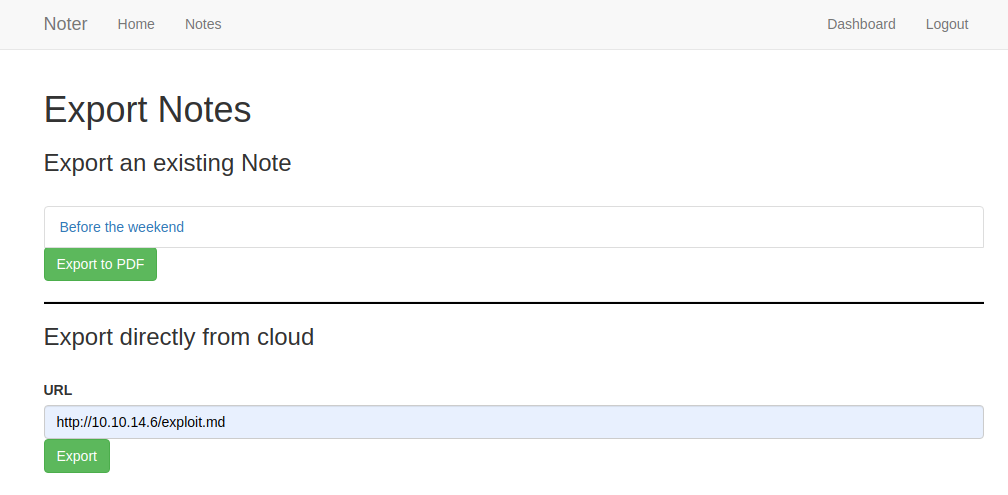This screenshot has height=495, width=1008.
Task: Open the 'Before the weekend' note link
Action: click(122, 227)
